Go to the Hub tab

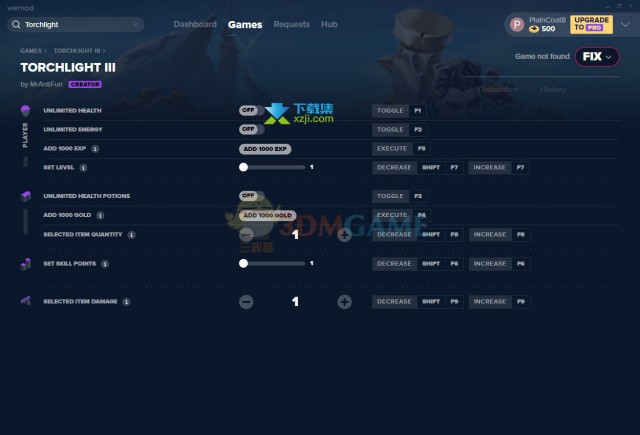tap(329, 24)
